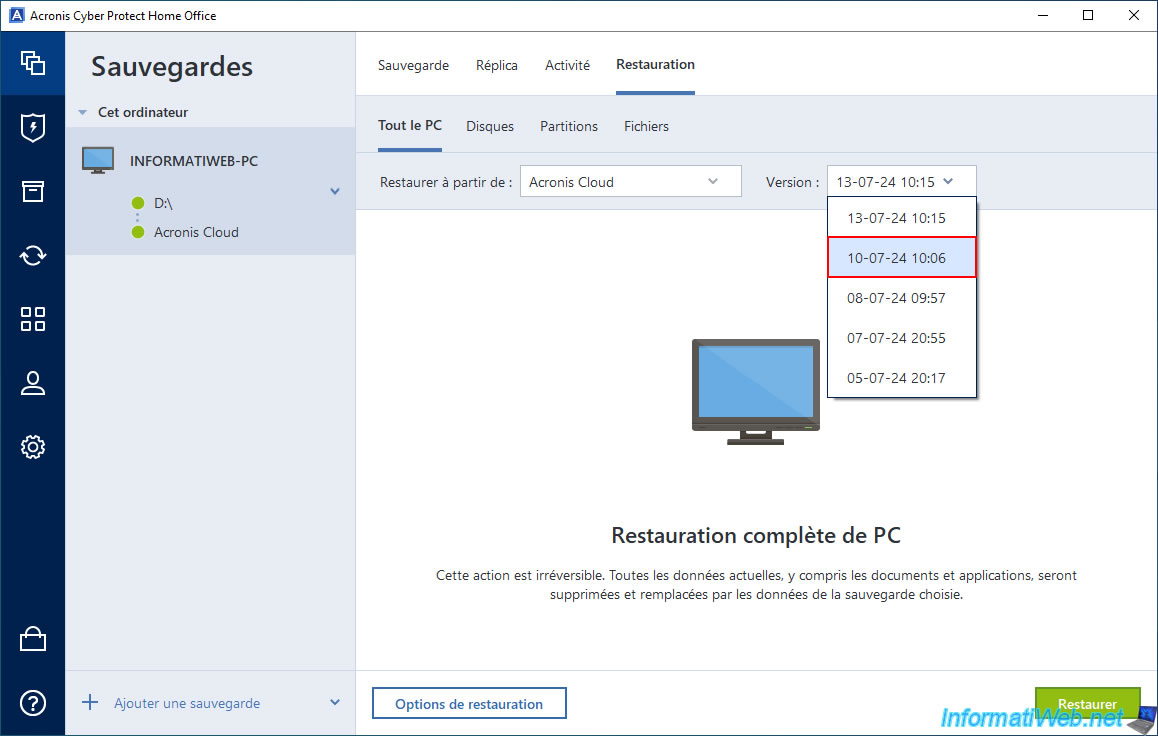Open the chevron next to Ajouter une sauvegarde
Screen dimensions: 1158x736
[x=335, y=702]
